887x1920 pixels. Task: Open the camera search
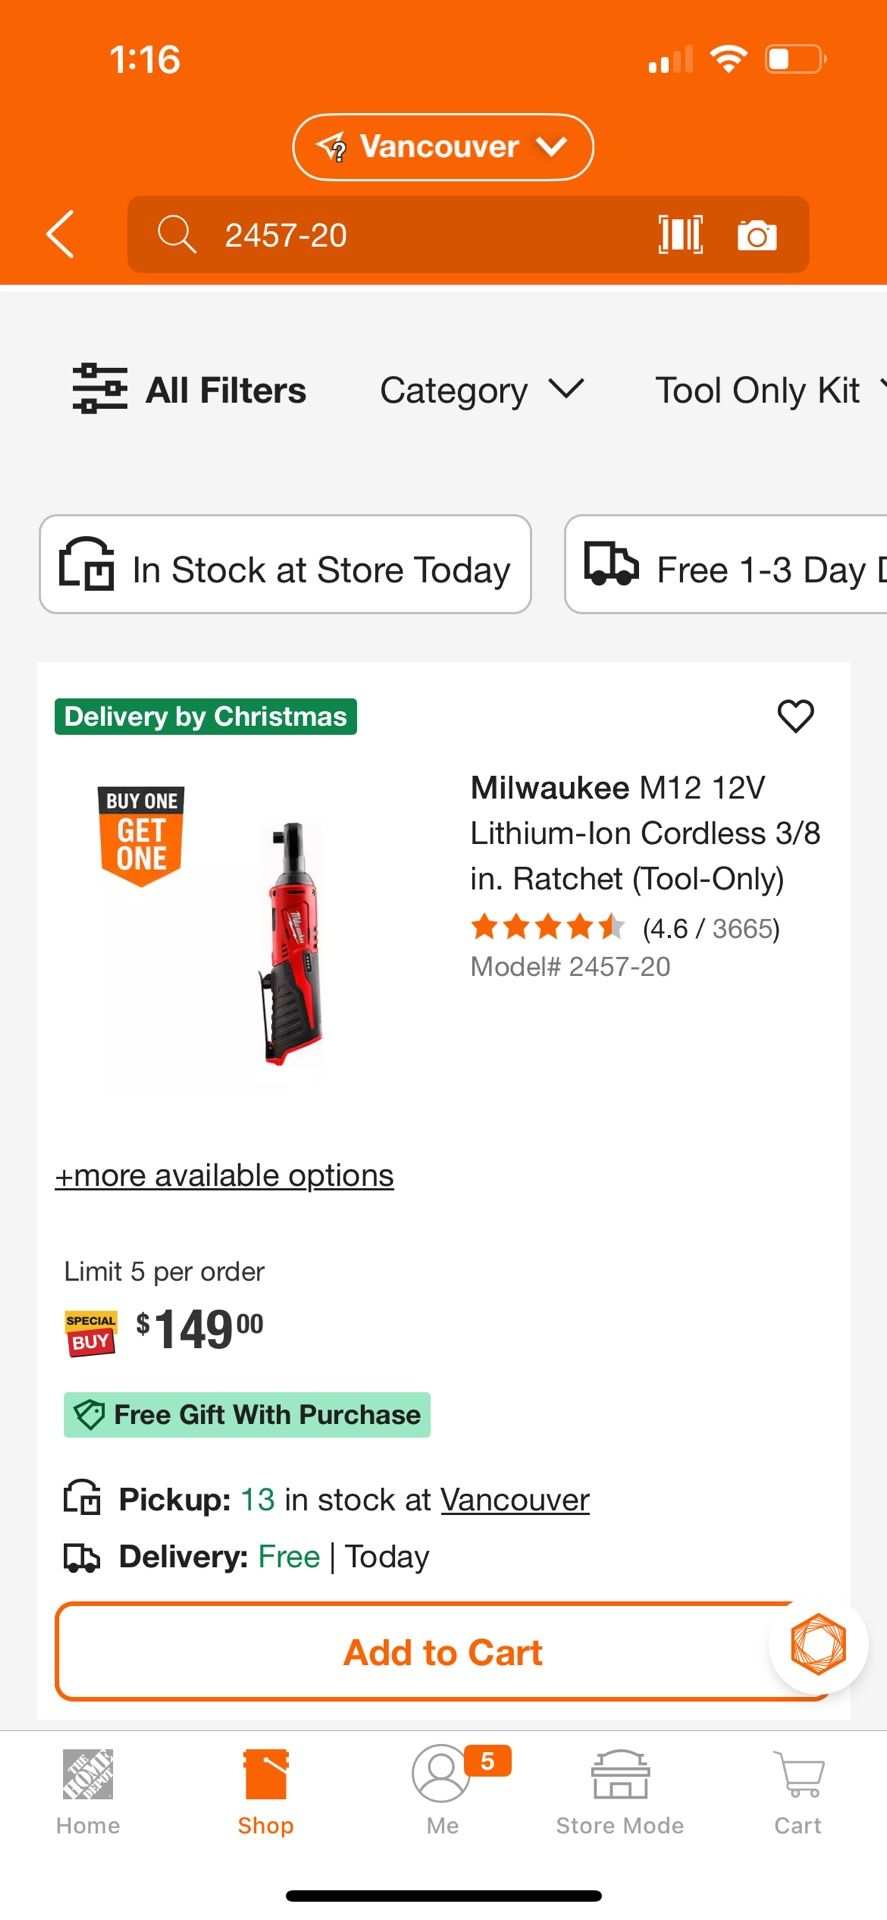pyautogui.click(x=757, y=234)
